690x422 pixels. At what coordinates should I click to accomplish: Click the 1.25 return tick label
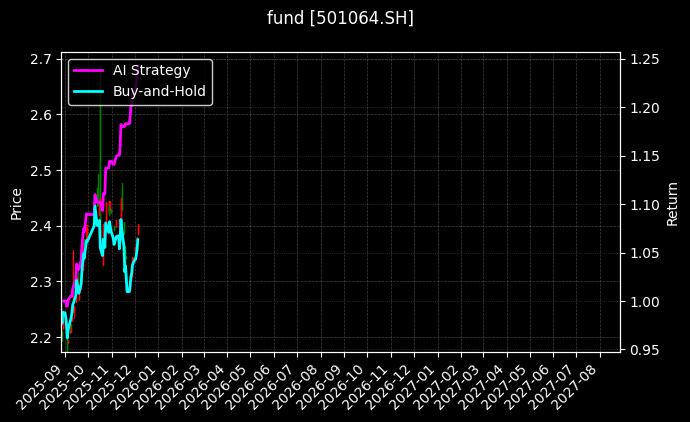tap(645, 59)
